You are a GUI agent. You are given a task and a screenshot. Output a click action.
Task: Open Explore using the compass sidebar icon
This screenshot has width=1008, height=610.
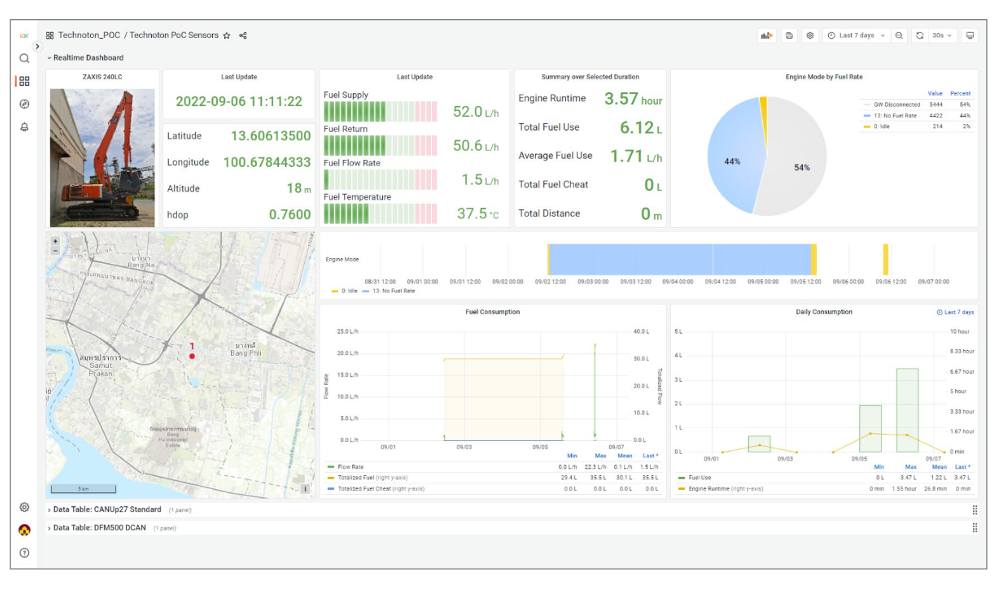24,103
